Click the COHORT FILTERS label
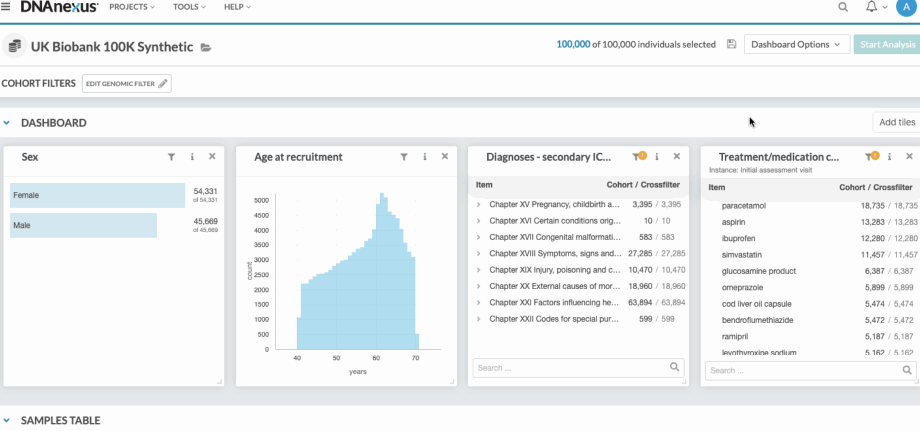The height and width of the screenshot is (431, 920). [39, 84]
